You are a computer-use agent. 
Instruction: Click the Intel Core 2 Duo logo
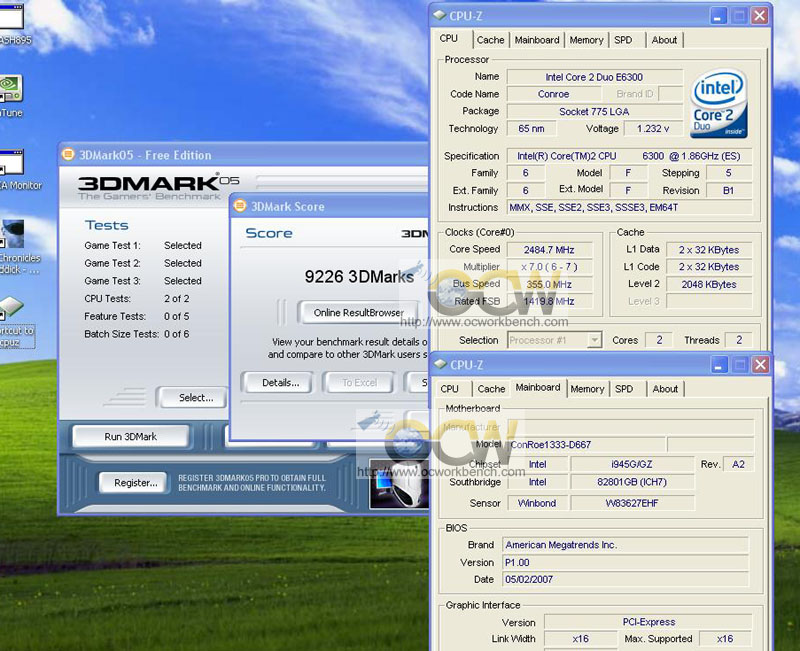(719, 104)
